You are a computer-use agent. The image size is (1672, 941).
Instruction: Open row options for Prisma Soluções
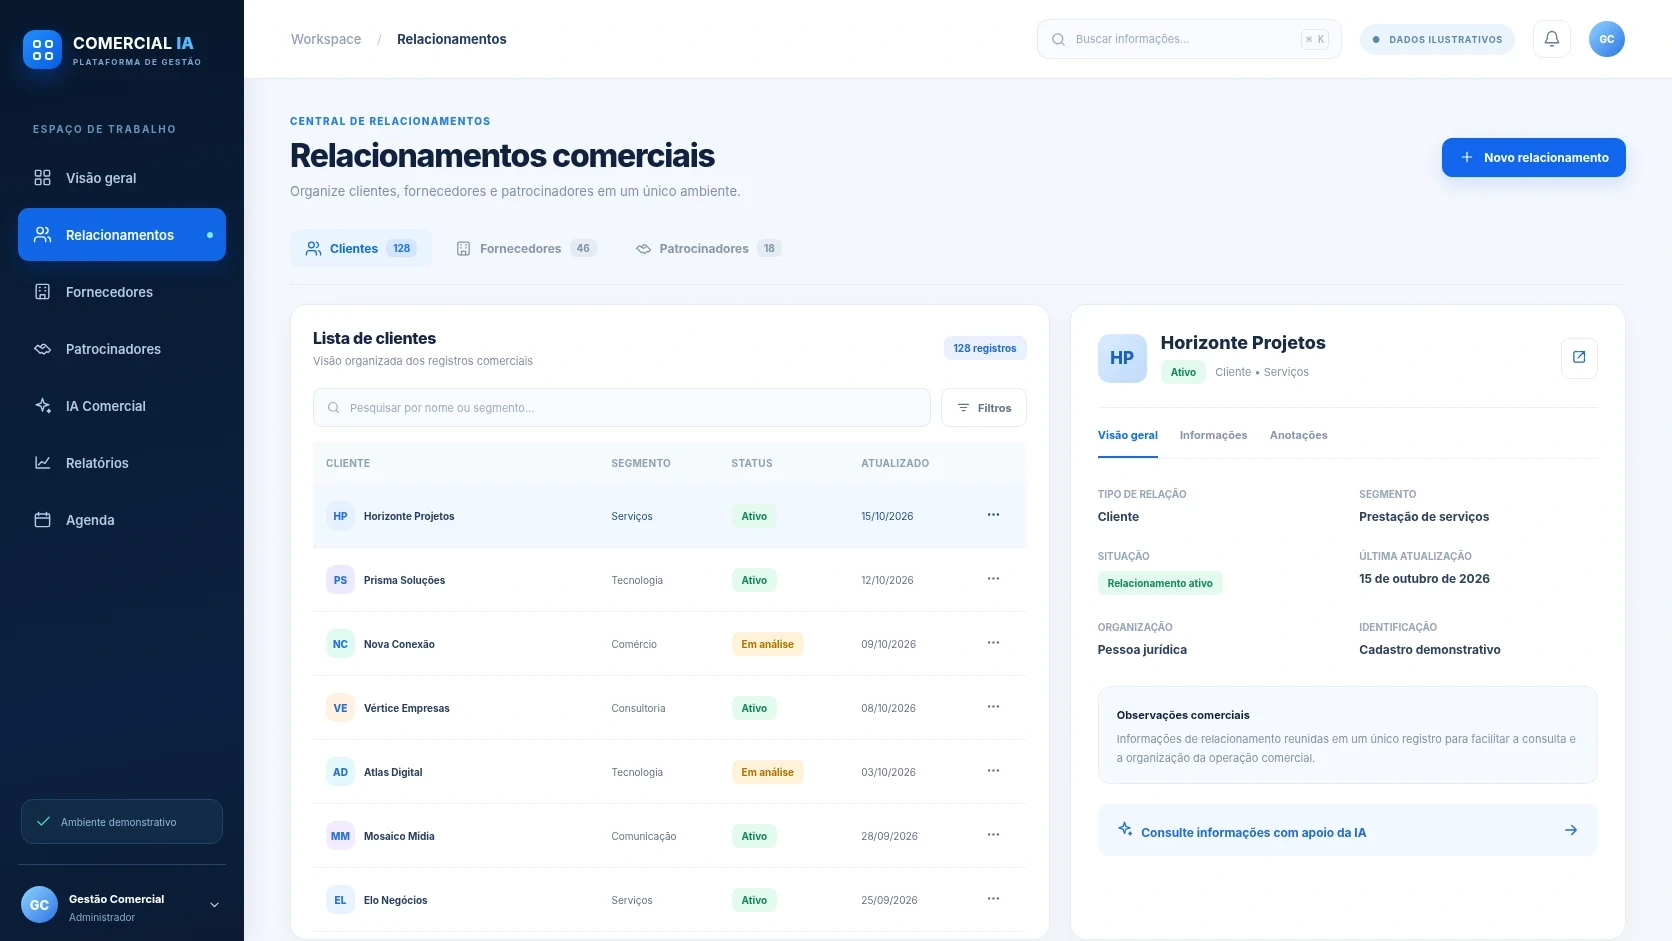pyautogui.click(x=993, y=579)
